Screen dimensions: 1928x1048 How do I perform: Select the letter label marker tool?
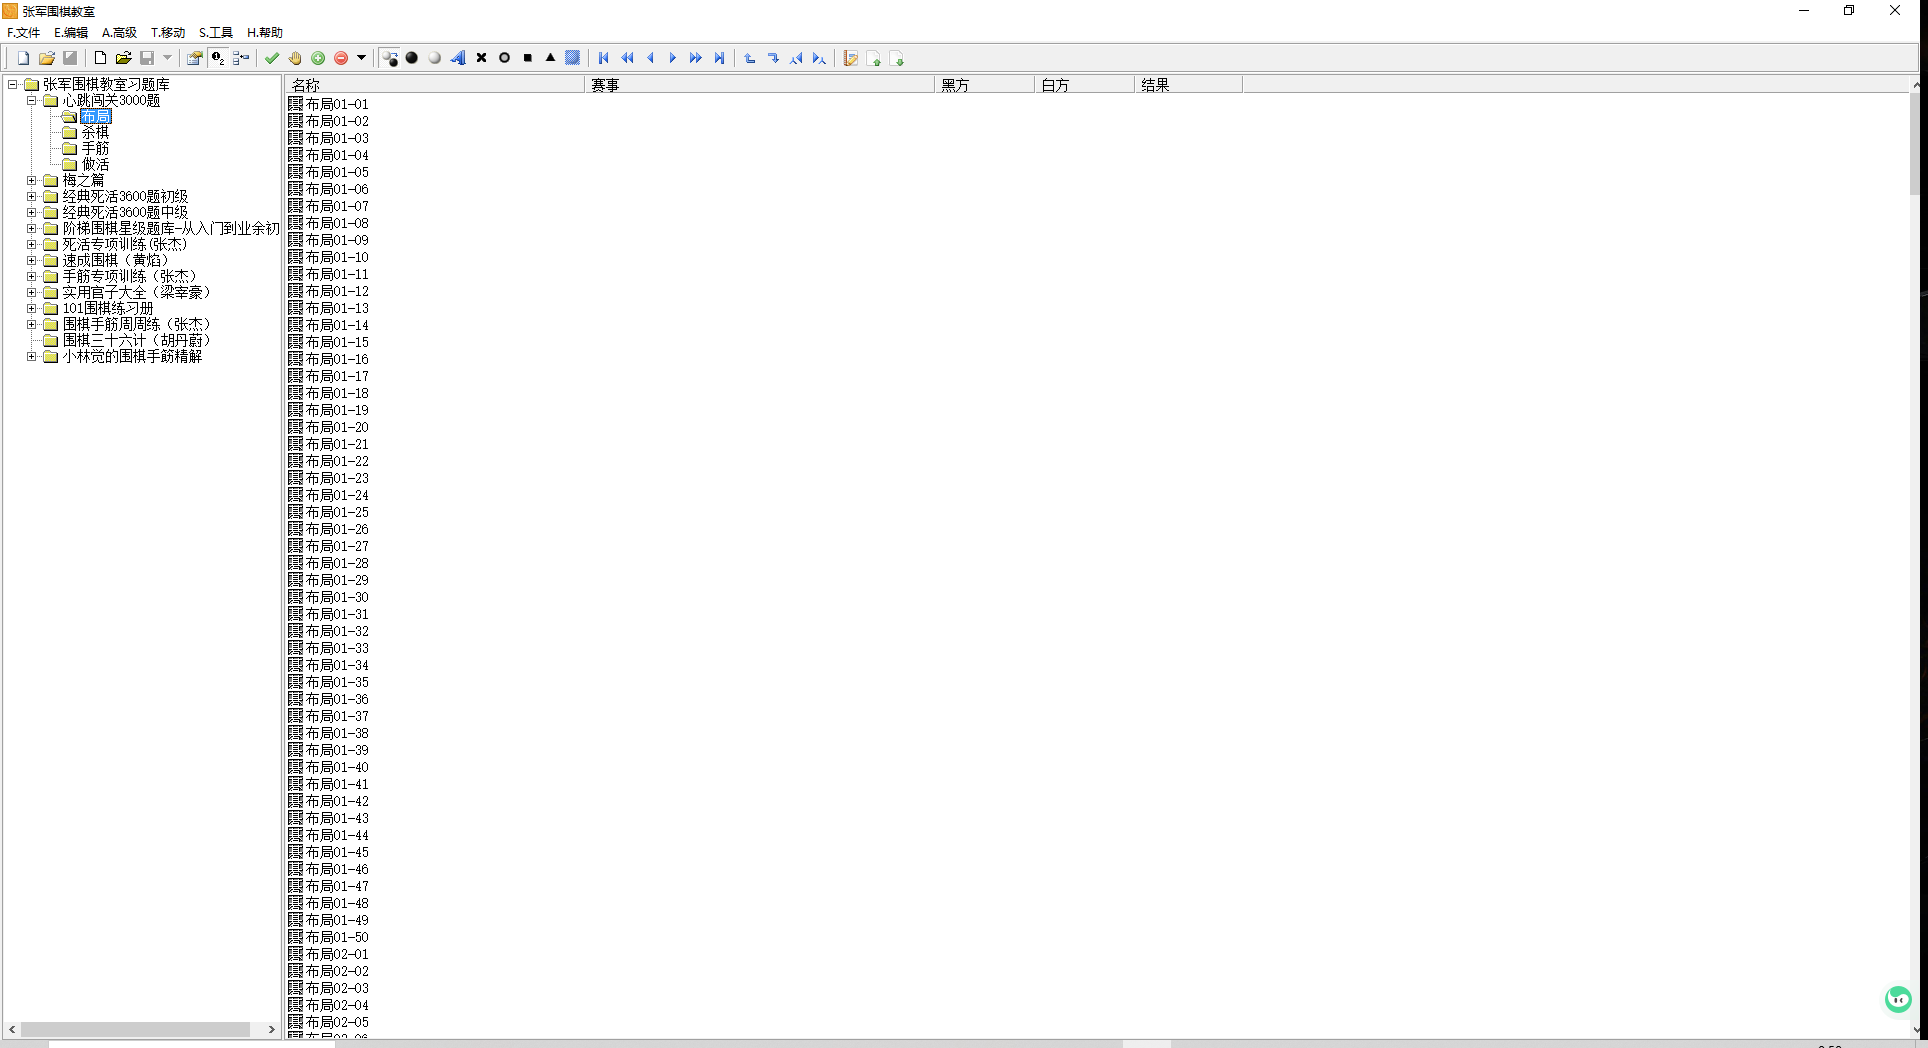coord(458,58)
